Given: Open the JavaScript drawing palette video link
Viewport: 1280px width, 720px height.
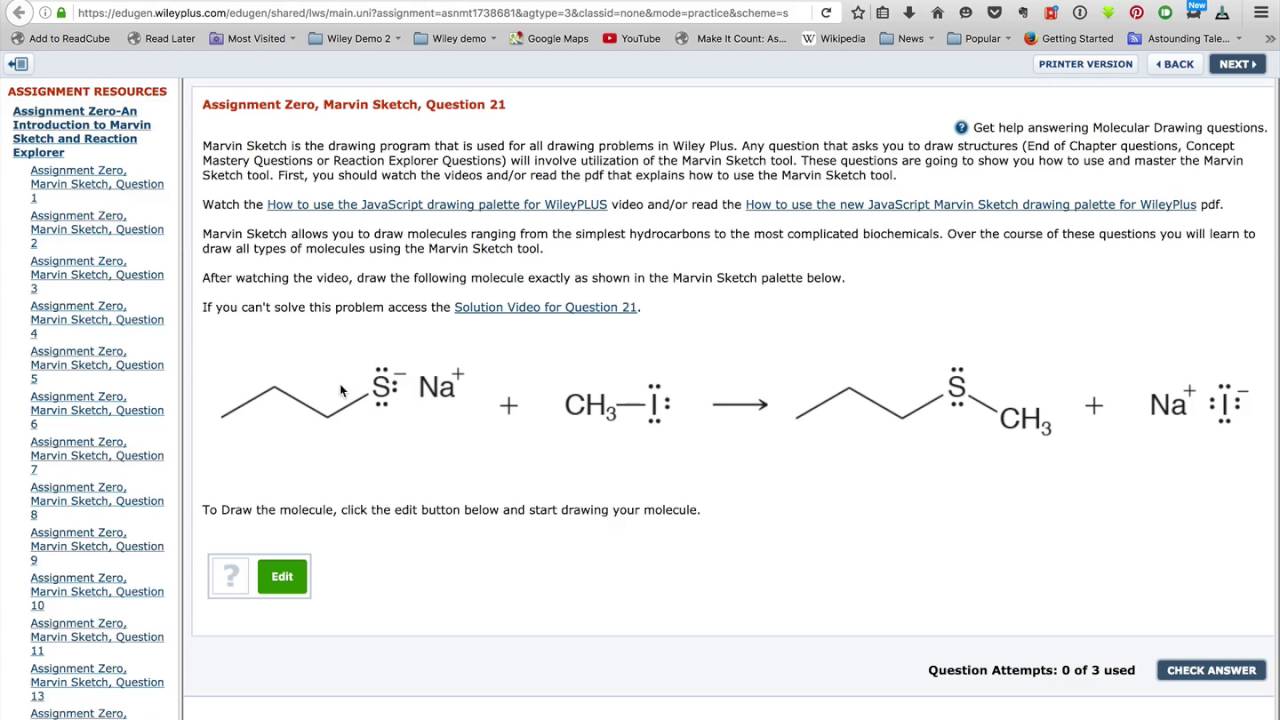Looking at the screenshot, I should click(x=437, y=204).
